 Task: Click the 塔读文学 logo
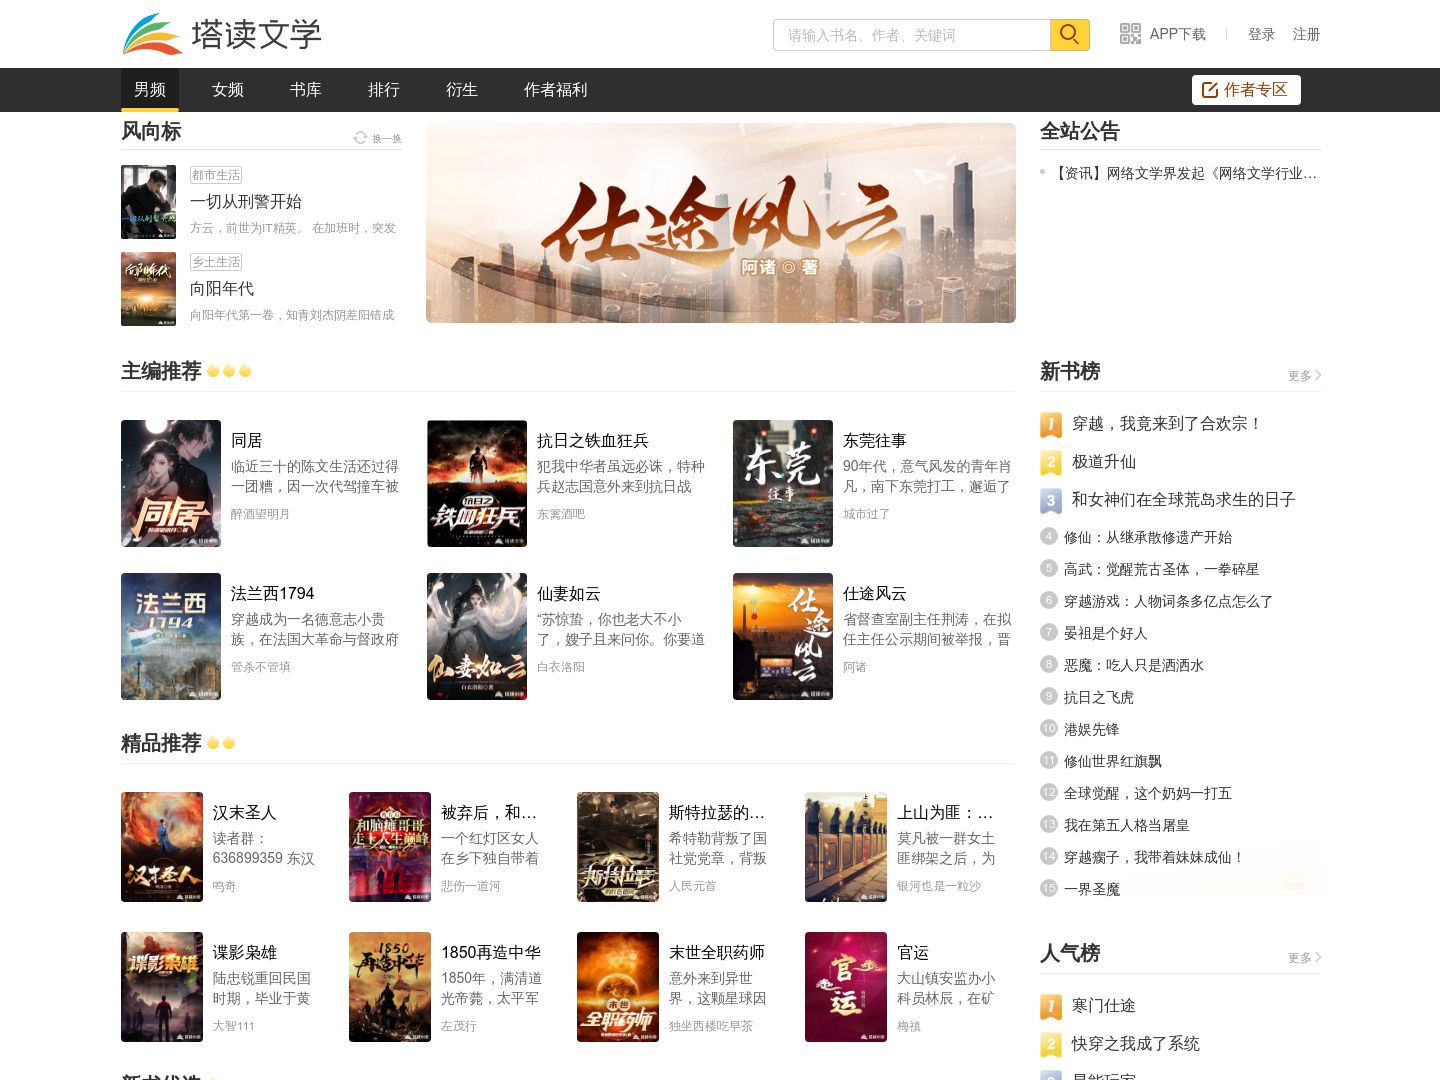click(x=221, y=34)
